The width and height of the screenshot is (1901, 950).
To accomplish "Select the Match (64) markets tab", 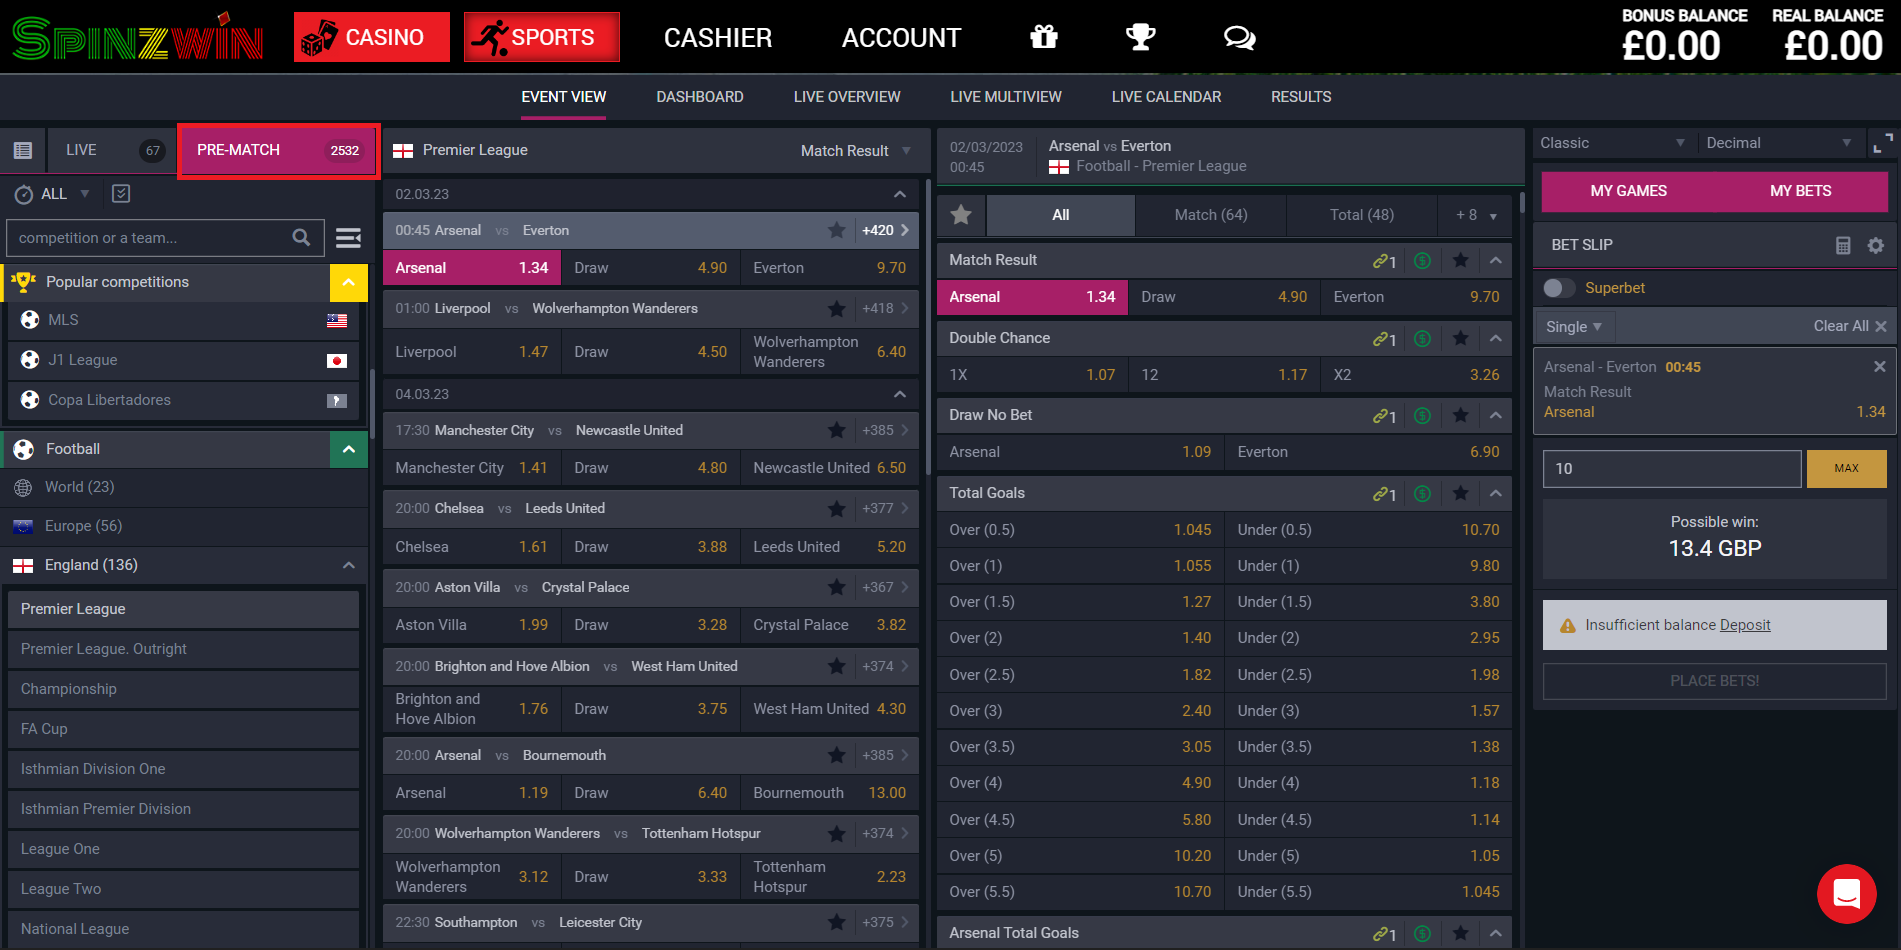I will pyautogui.click(x=1211, y=215).
